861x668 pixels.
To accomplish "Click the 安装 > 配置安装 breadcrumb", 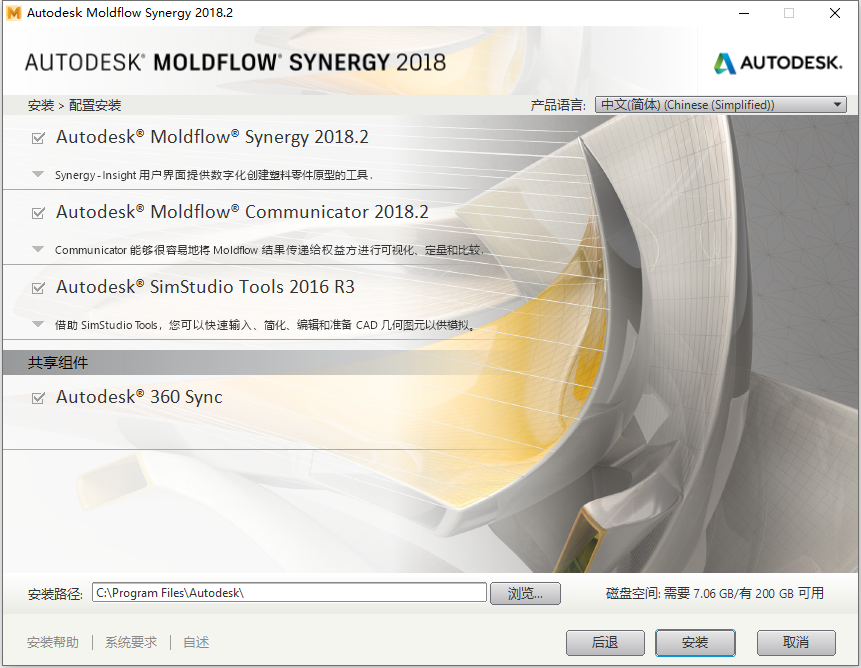I will coord(75,105).
